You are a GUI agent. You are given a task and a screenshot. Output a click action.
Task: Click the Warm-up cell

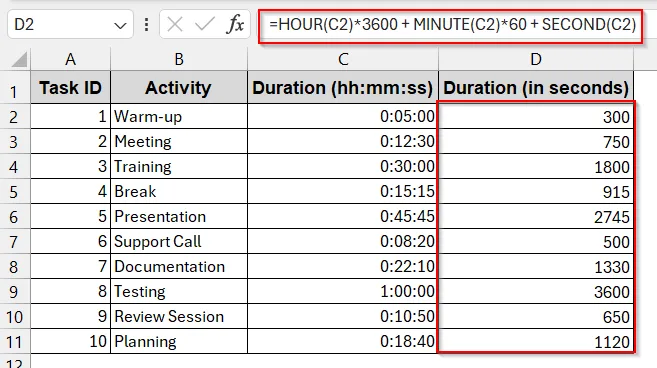pos(179,116)
